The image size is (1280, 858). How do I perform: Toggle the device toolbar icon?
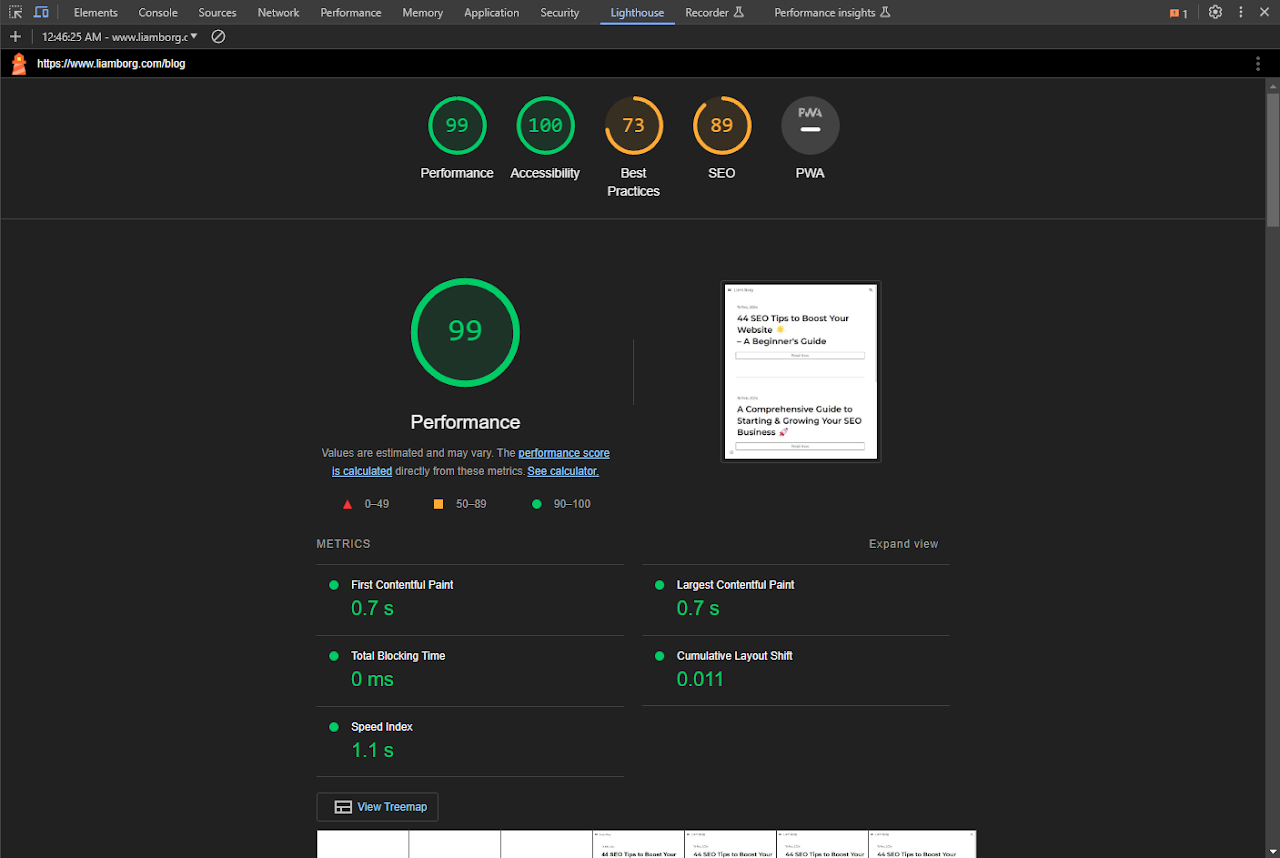(x=41, y=12)
